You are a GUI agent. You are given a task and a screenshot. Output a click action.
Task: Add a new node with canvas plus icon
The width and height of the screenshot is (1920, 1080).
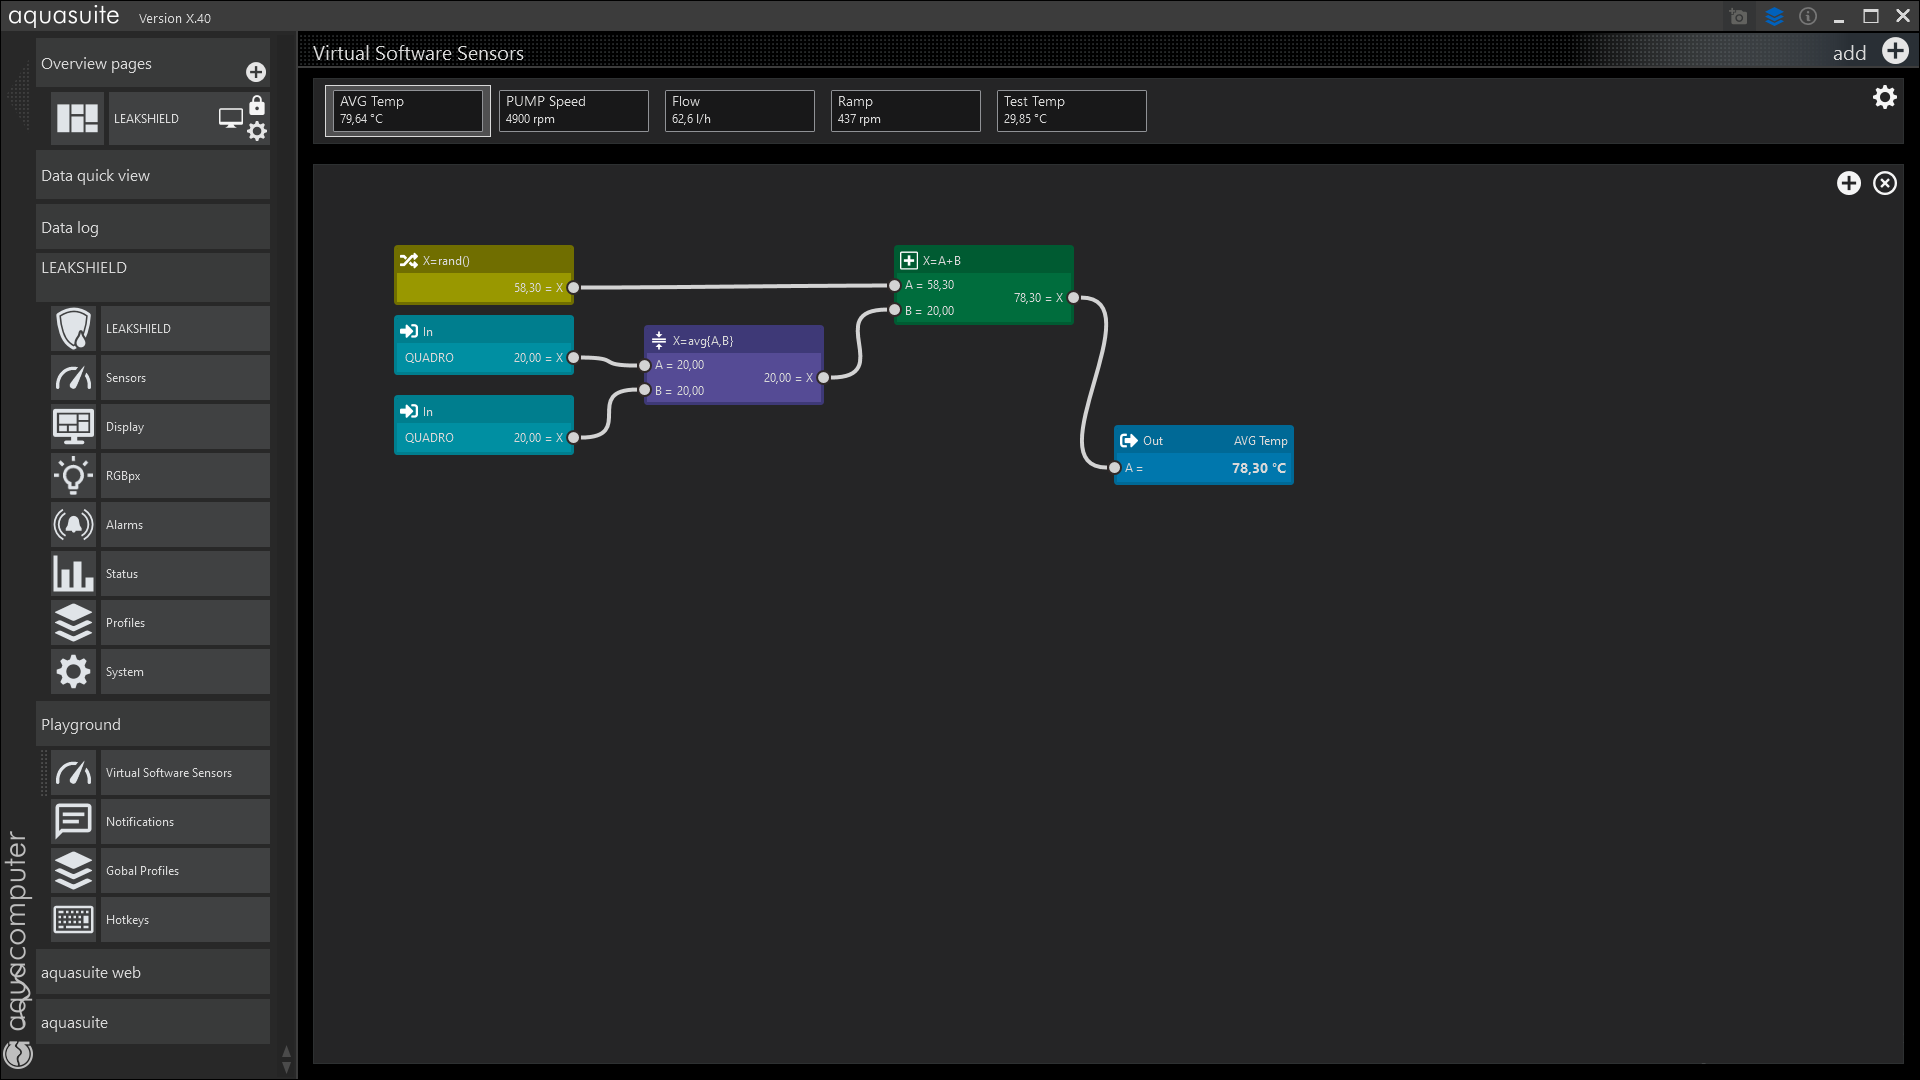[x=1848, y=183]
